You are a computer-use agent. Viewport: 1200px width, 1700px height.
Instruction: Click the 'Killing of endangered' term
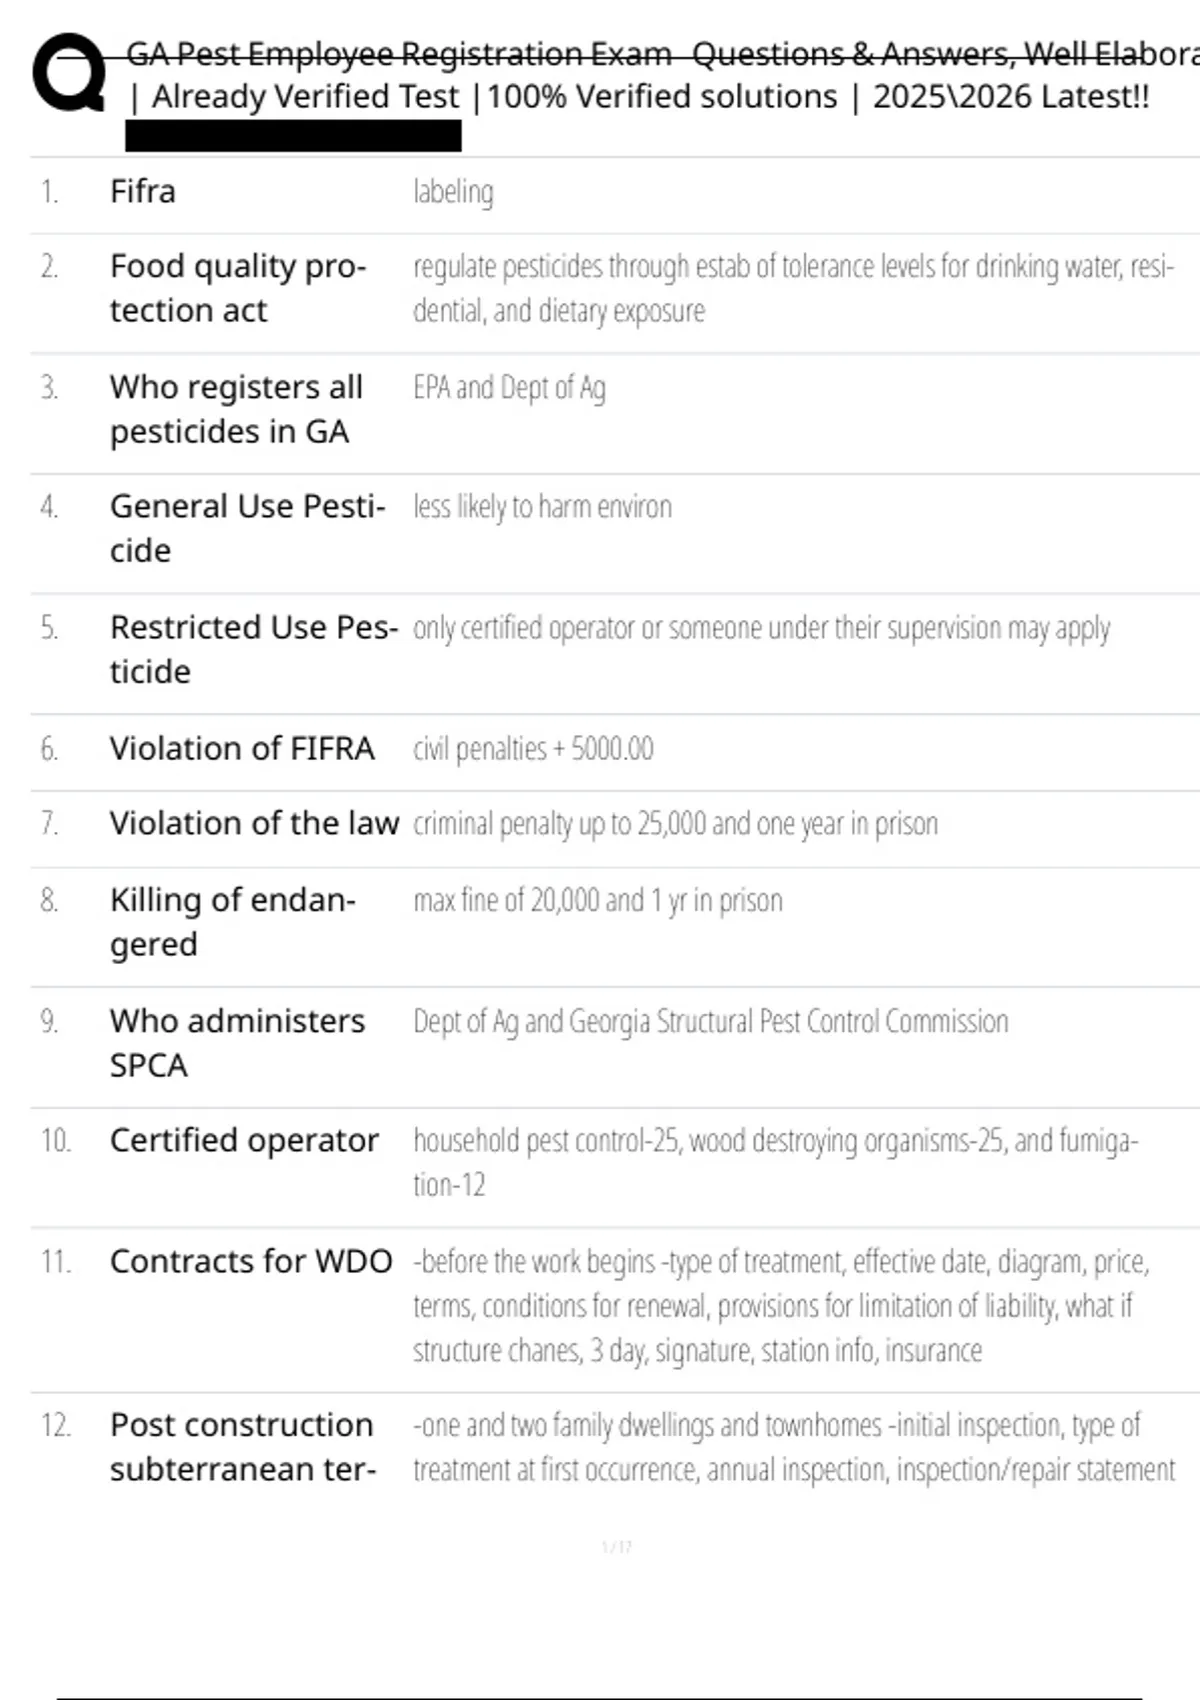[x=232, y=921]
